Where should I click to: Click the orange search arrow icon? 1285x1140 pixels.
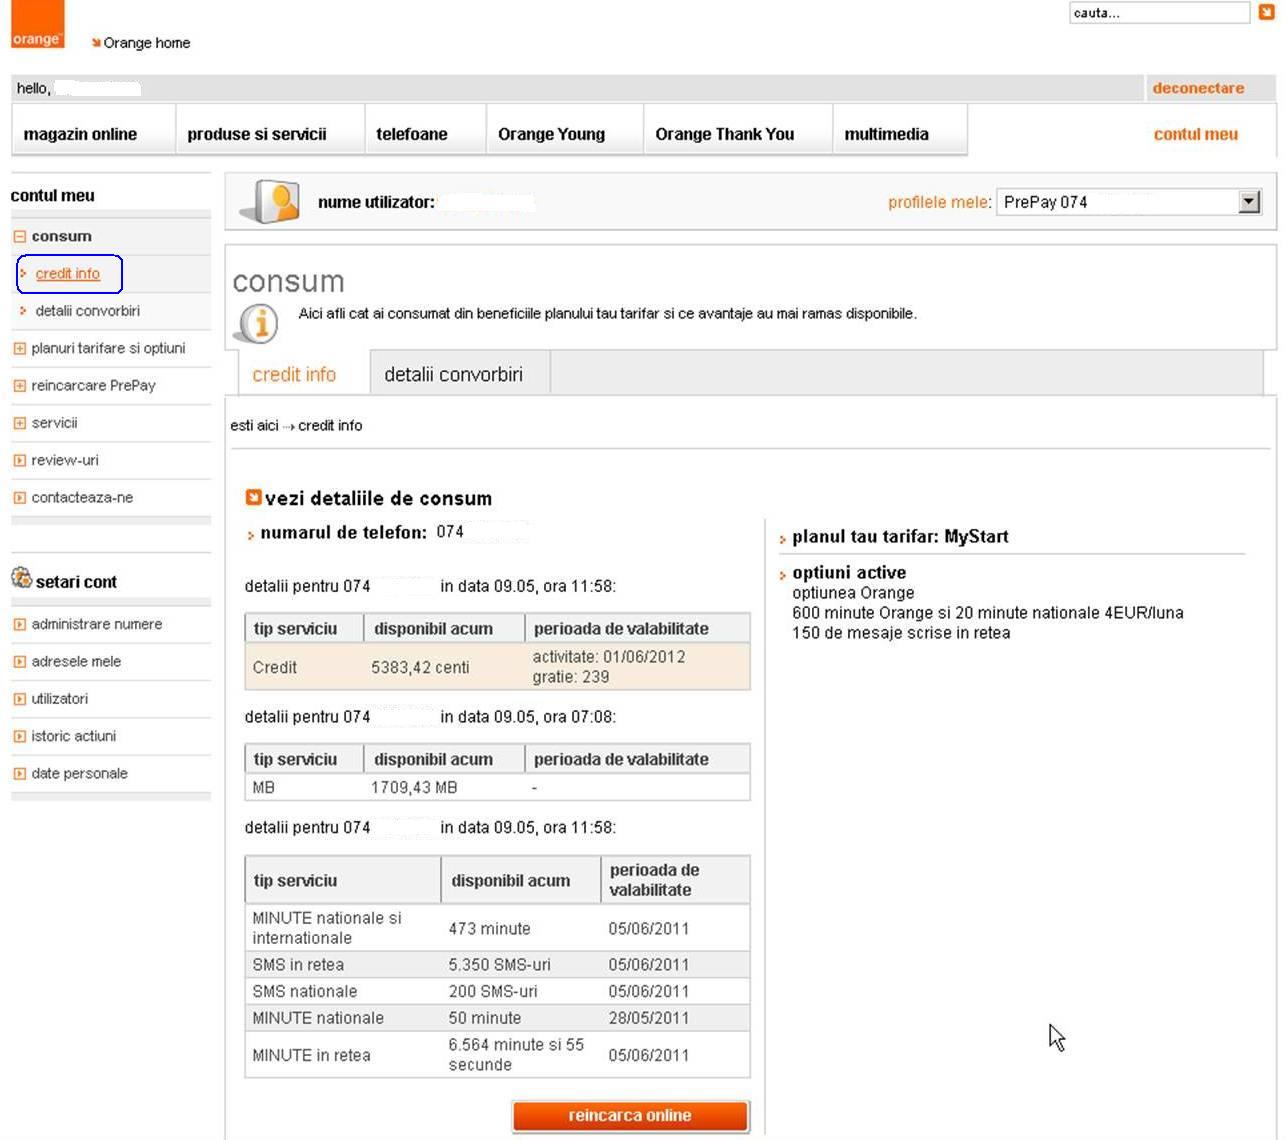tap(1266, 12)
